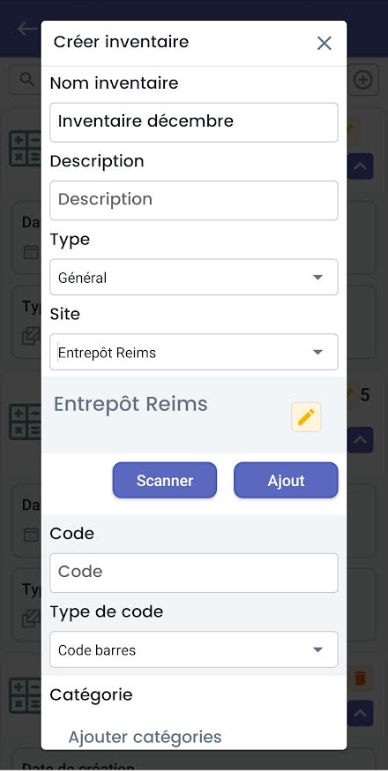This screenshot has height=771, width=388.
Task: Collapse third inventory card chevron
Action: coord(360,713)
